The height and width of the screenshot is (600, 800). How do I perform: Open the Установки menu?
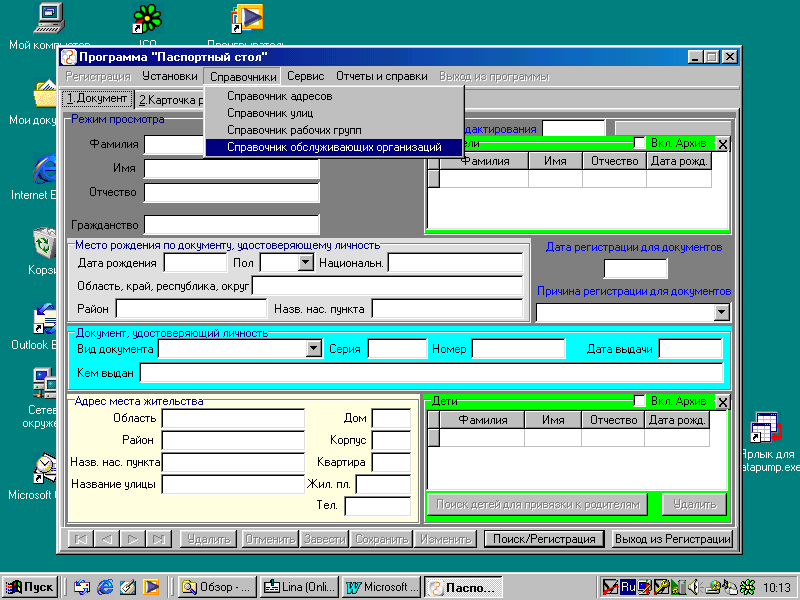click(x=169, y=76)
